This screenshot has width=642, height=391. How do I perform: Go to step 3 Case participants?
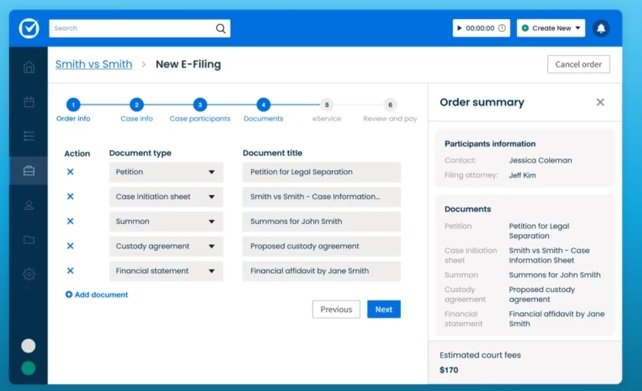(x=200, y=105)
